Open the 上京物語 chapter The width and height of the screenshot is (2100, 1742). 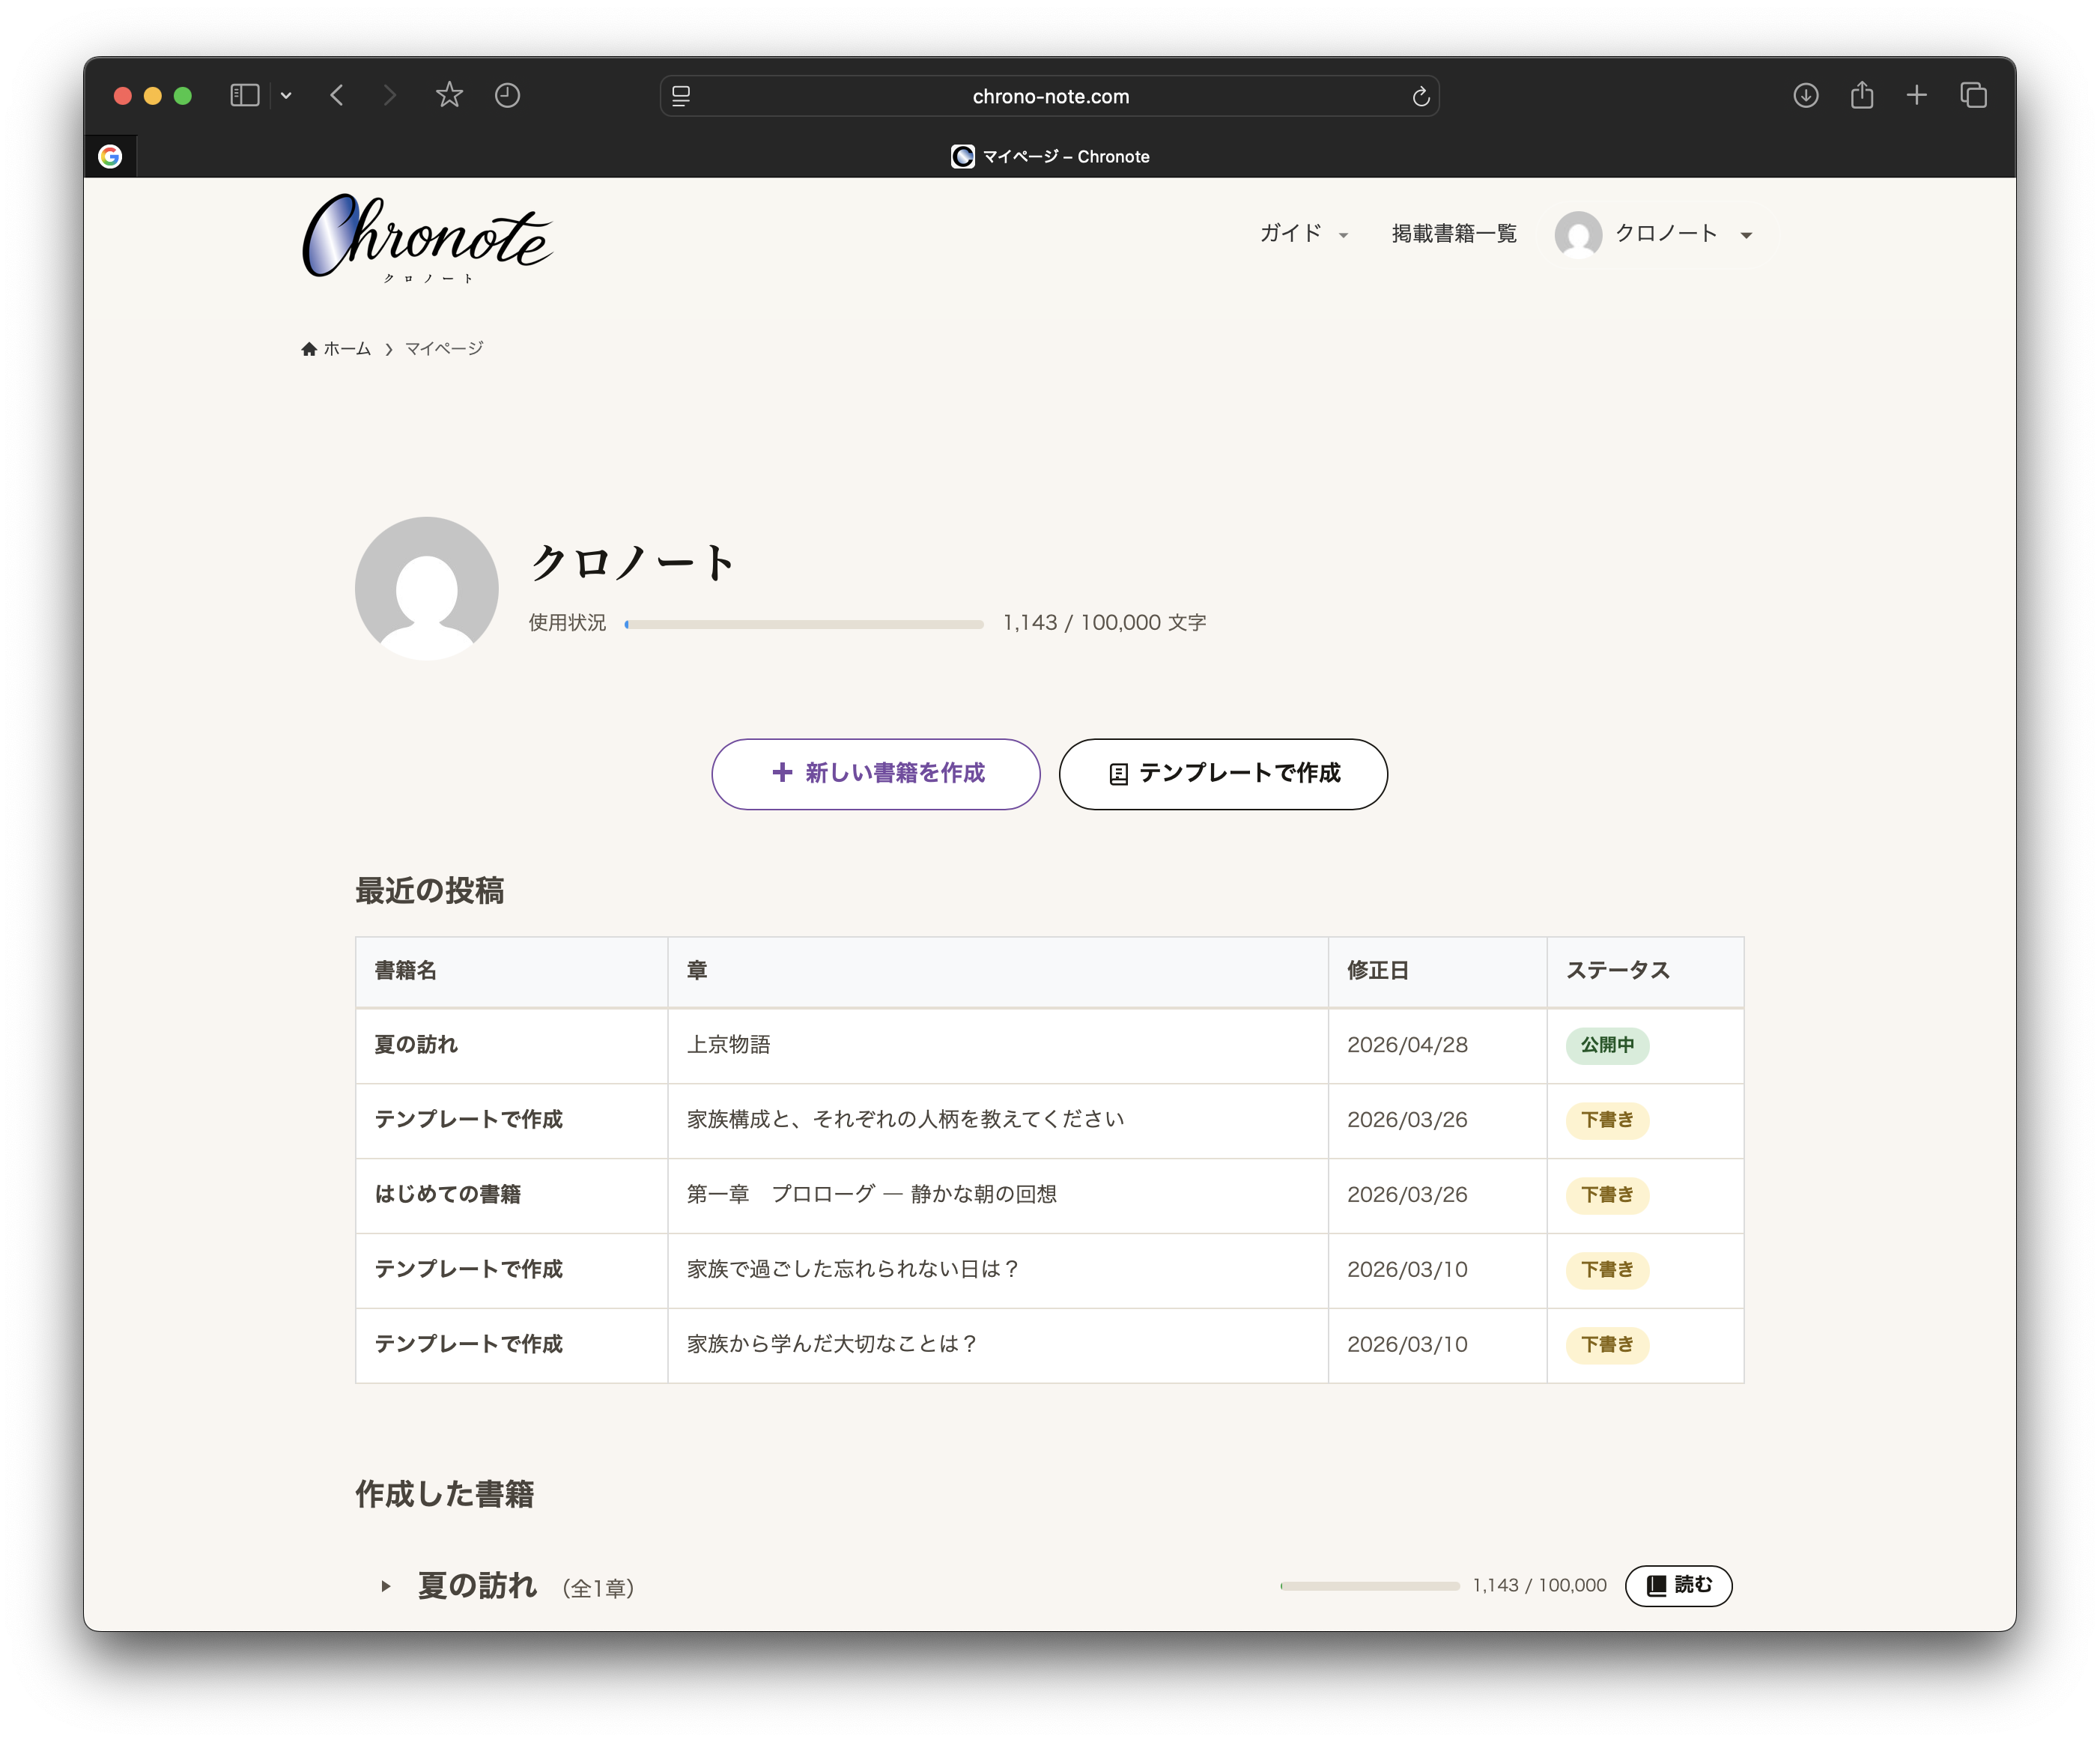click(729, 1045)
